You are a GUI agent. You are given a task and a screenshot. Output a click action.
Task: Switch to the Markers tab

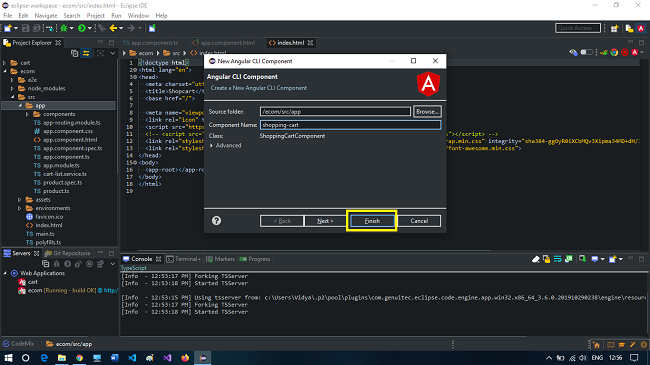point(221,259)
